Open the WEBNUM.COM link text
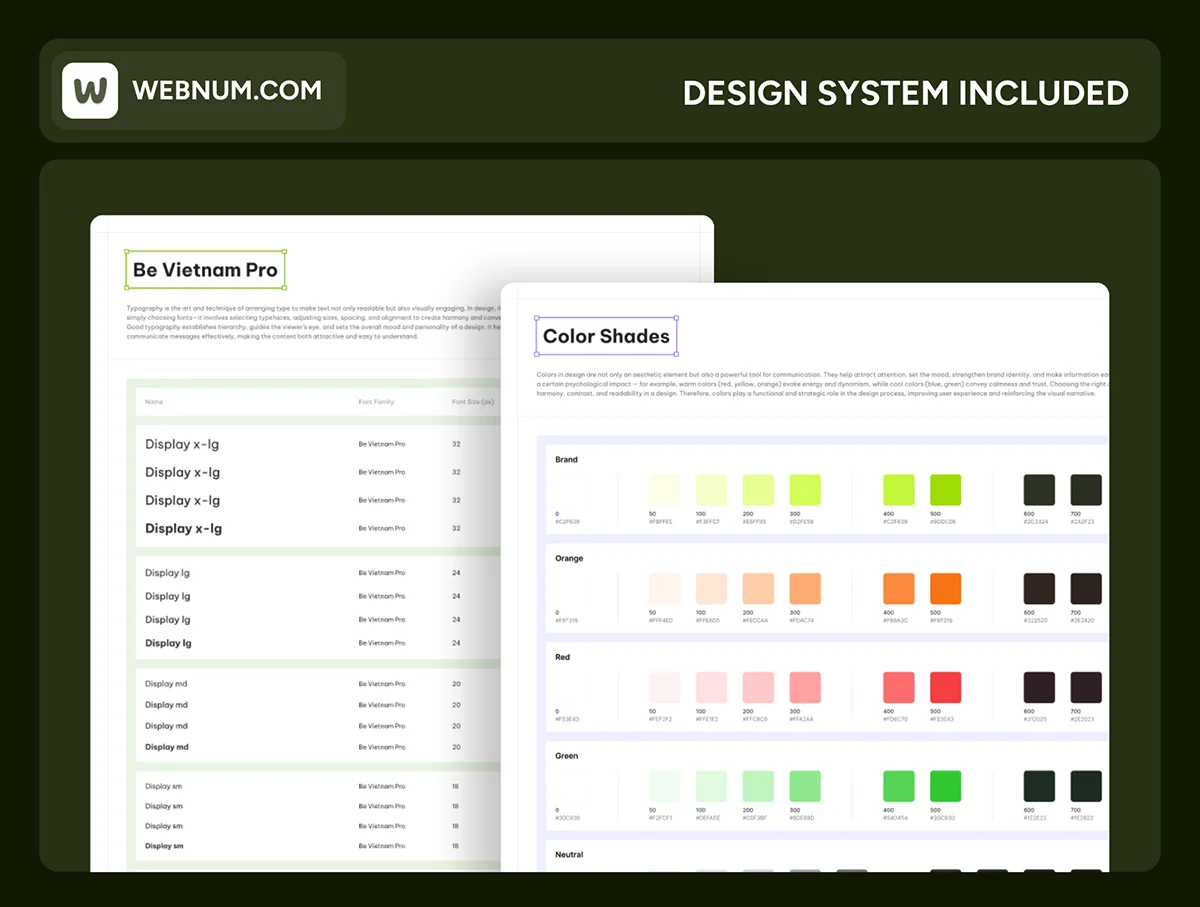Viewport: 1200px width, 907px height. point(227,90)
